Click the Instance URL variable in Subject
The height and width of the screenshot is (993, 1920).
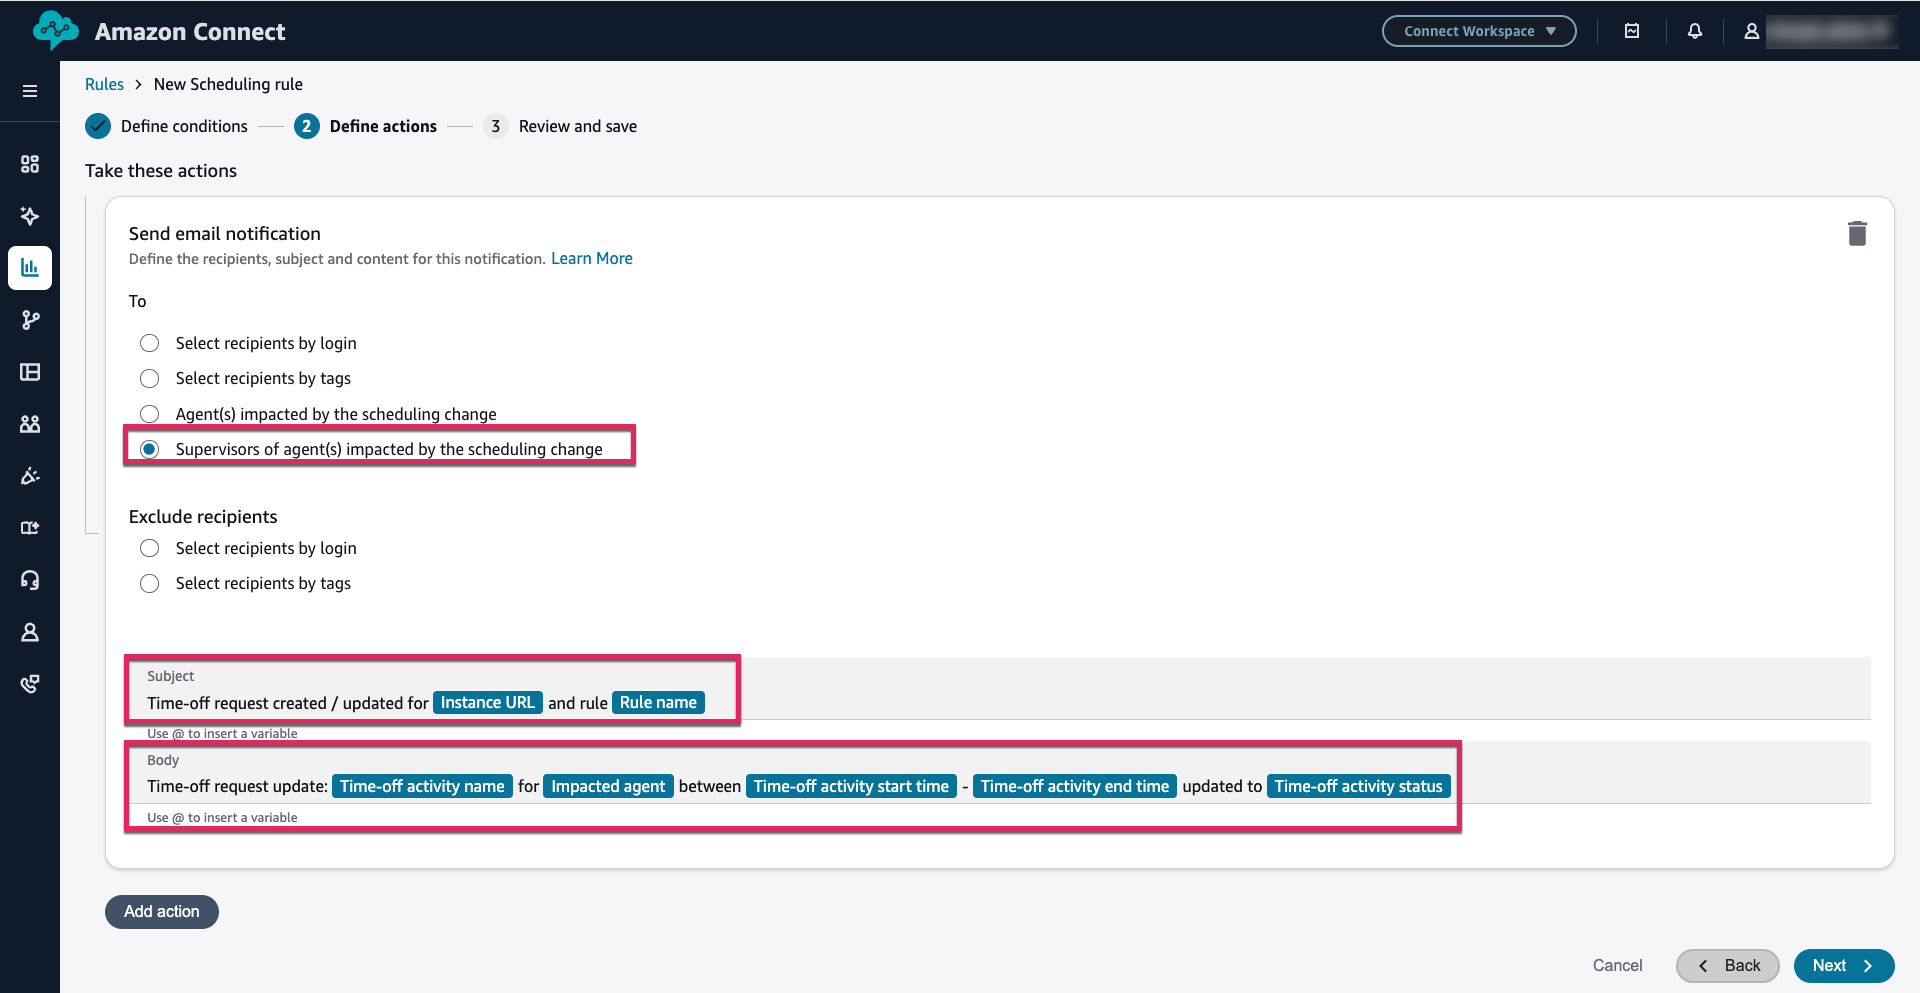[488, 703]
